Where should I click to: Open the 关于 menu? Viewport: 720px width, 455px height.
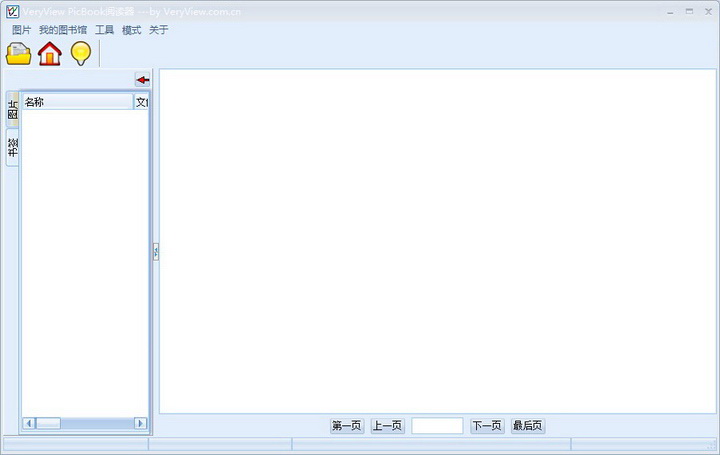point(158,30)
